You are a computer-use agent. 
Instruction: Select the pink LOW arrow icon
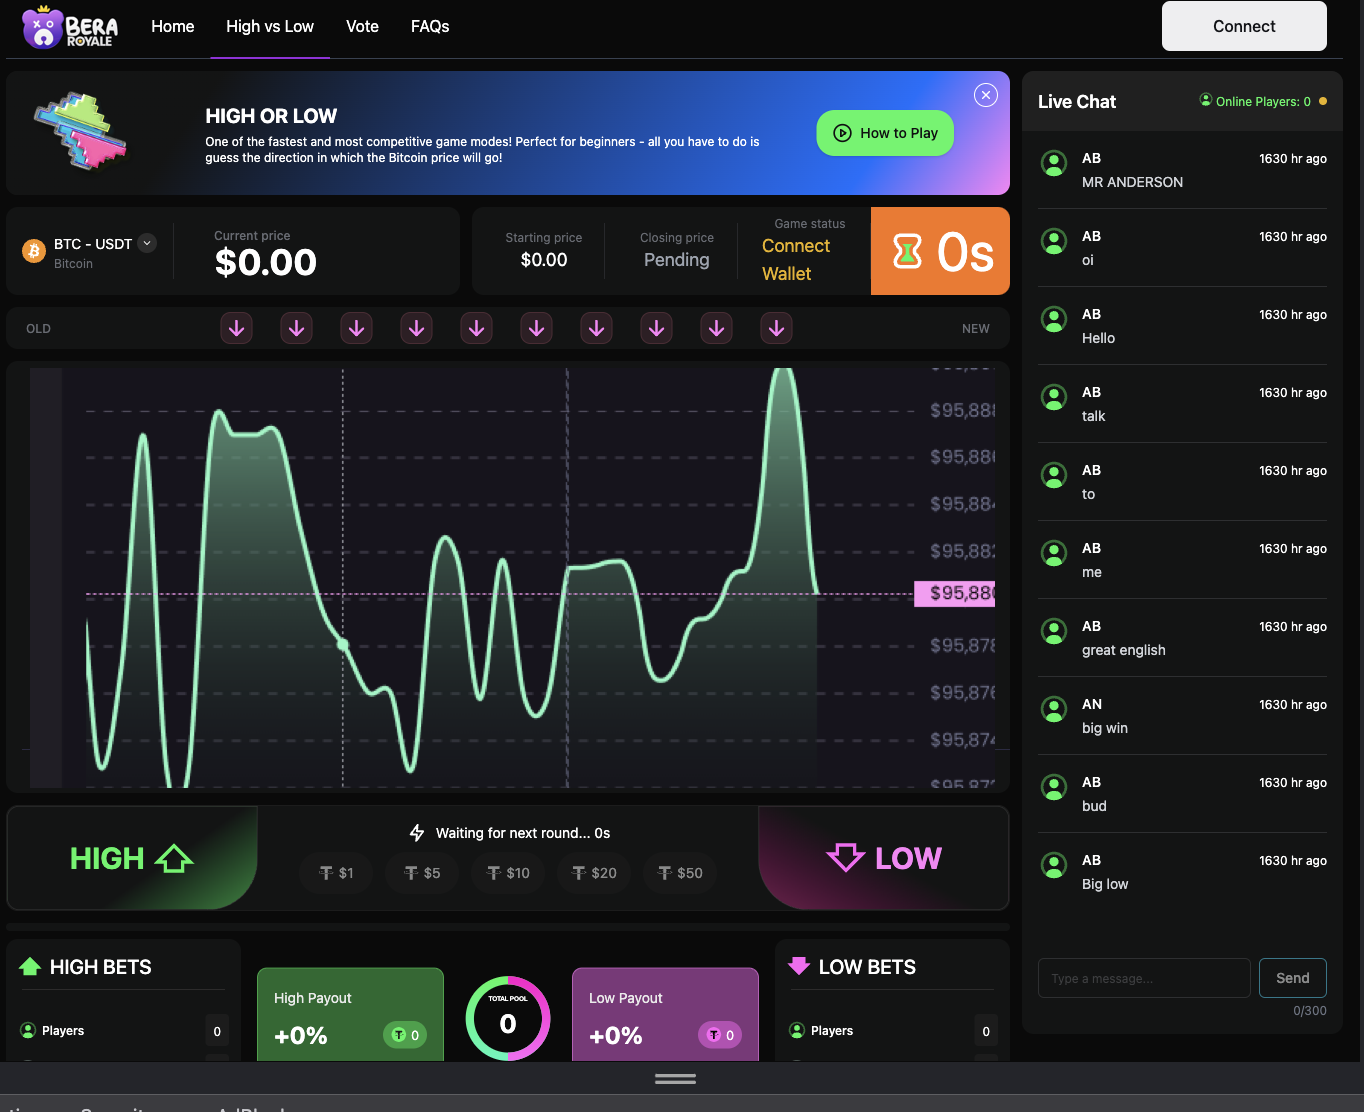(x=848, y=857)
